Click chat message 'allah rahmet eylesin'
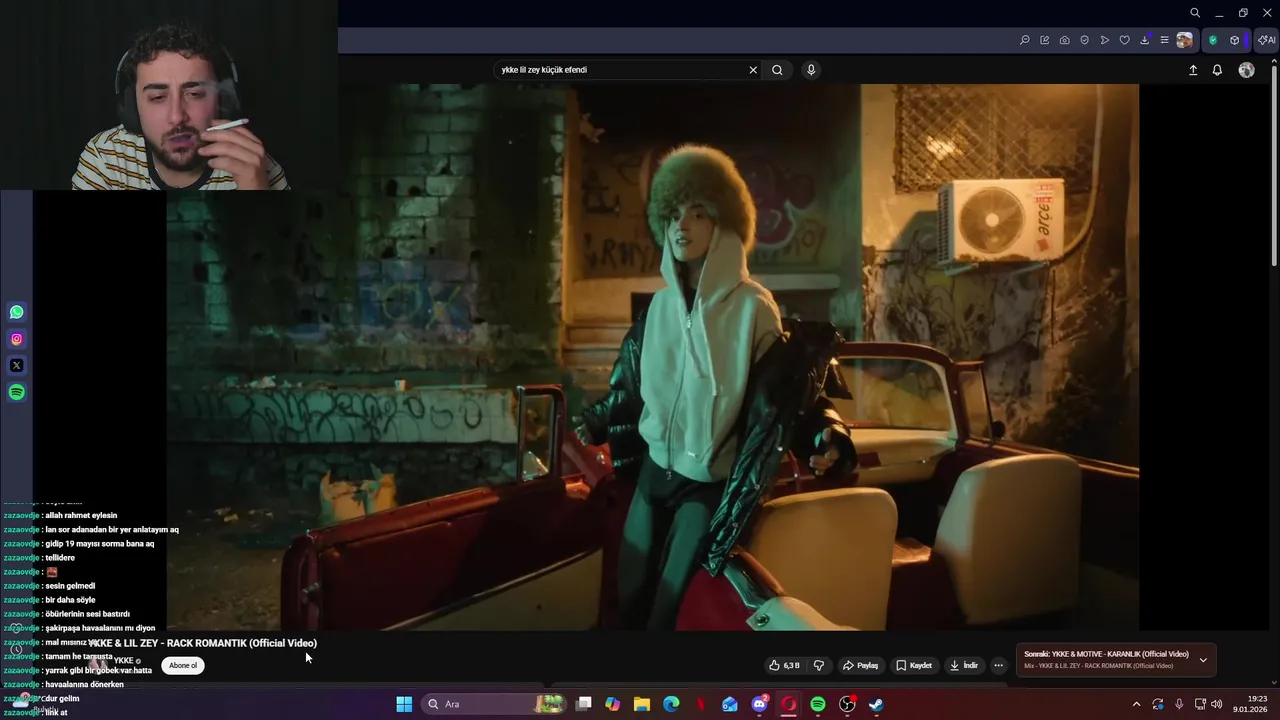Screen dimensions: 1280x720 pyautogui.click(x=81, y=515)
